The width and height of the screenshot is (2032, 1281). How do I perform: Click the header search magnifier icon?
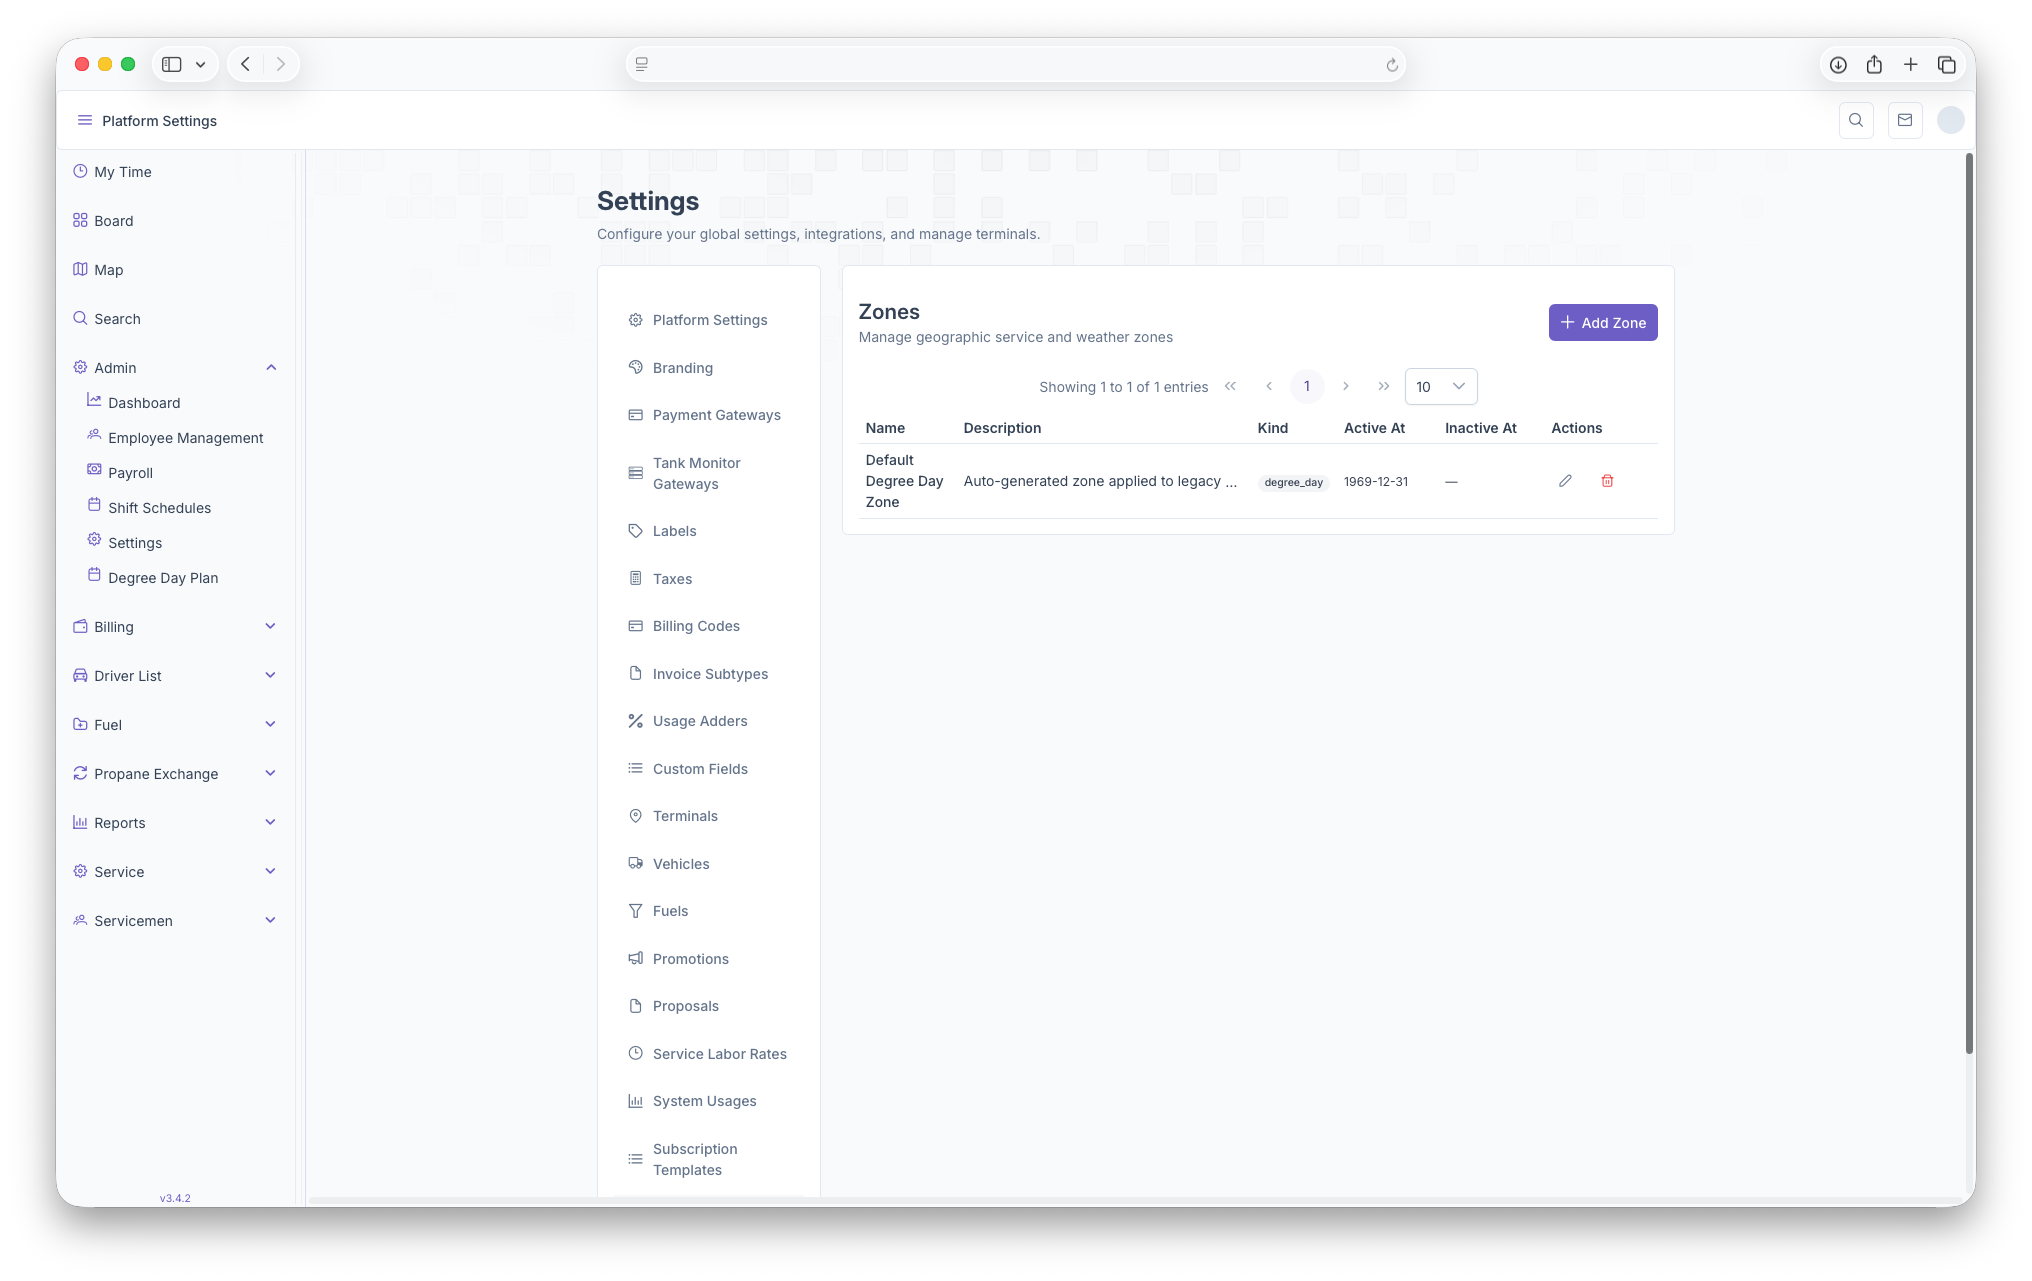tap(1856, 120)
